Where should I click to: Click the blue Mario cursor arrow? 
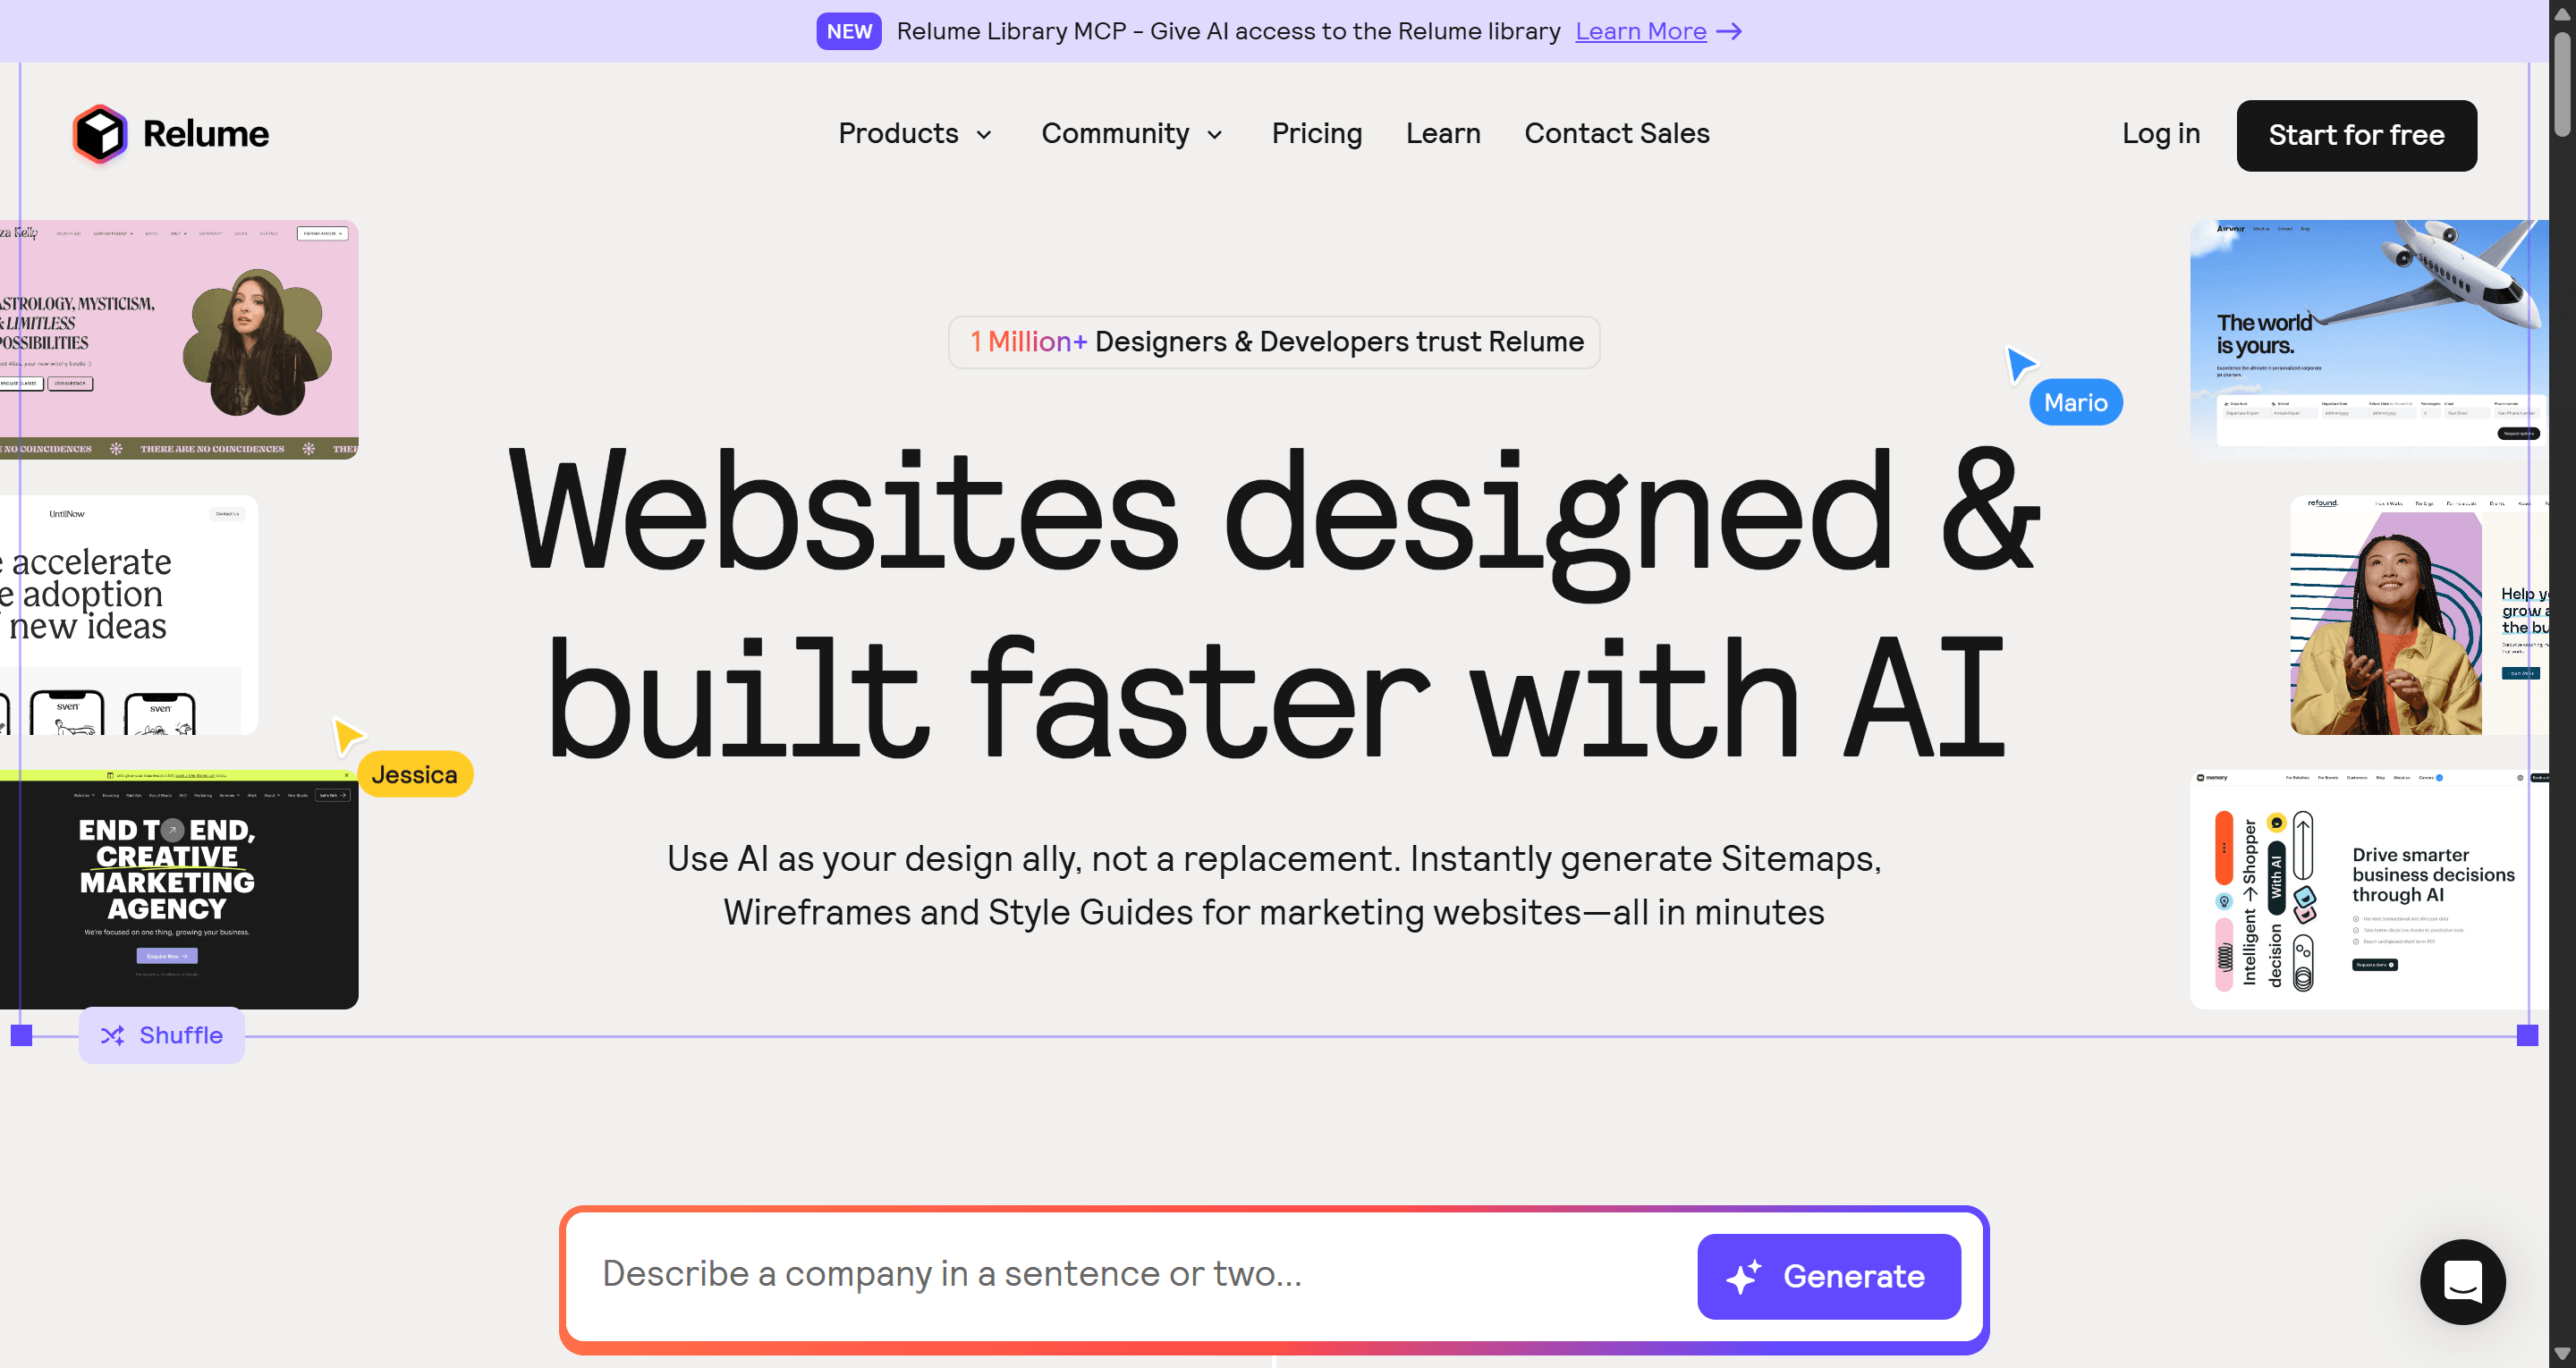pos(2020,364)
